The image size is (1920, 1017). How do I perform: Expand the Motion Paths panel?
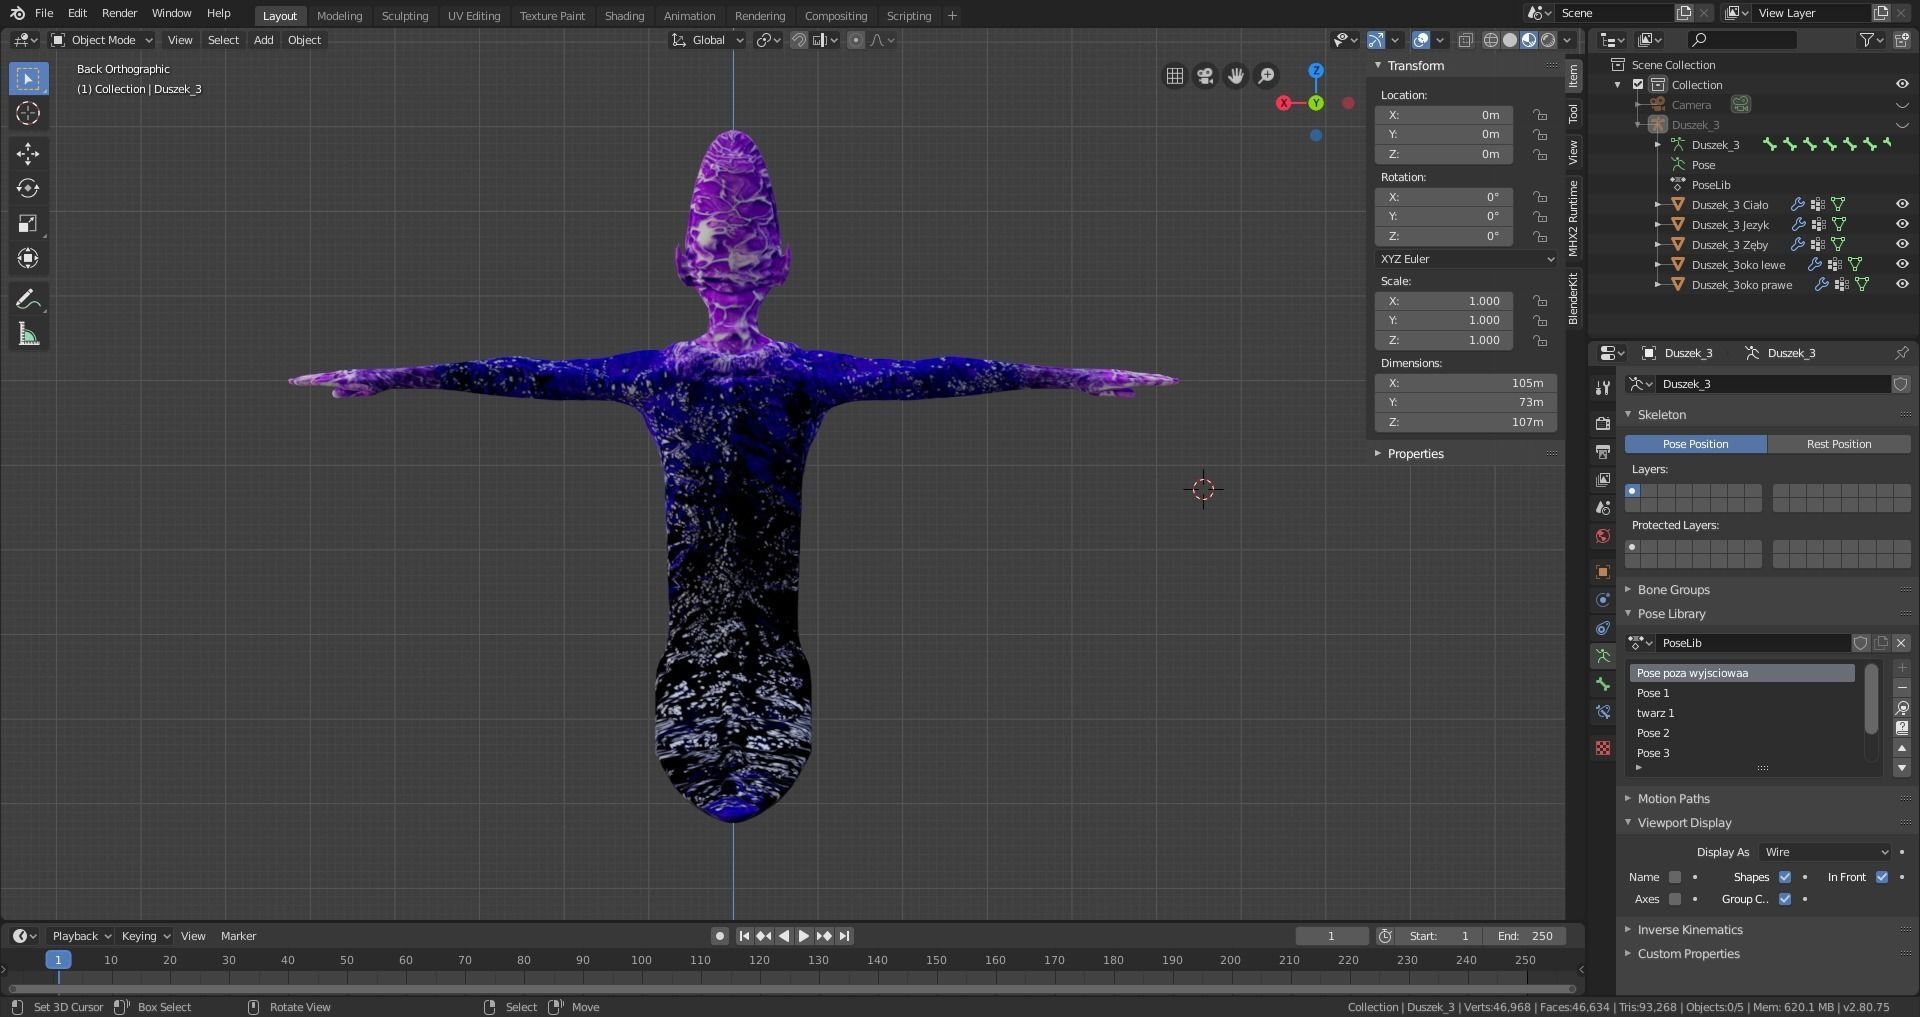(1673, 799)
